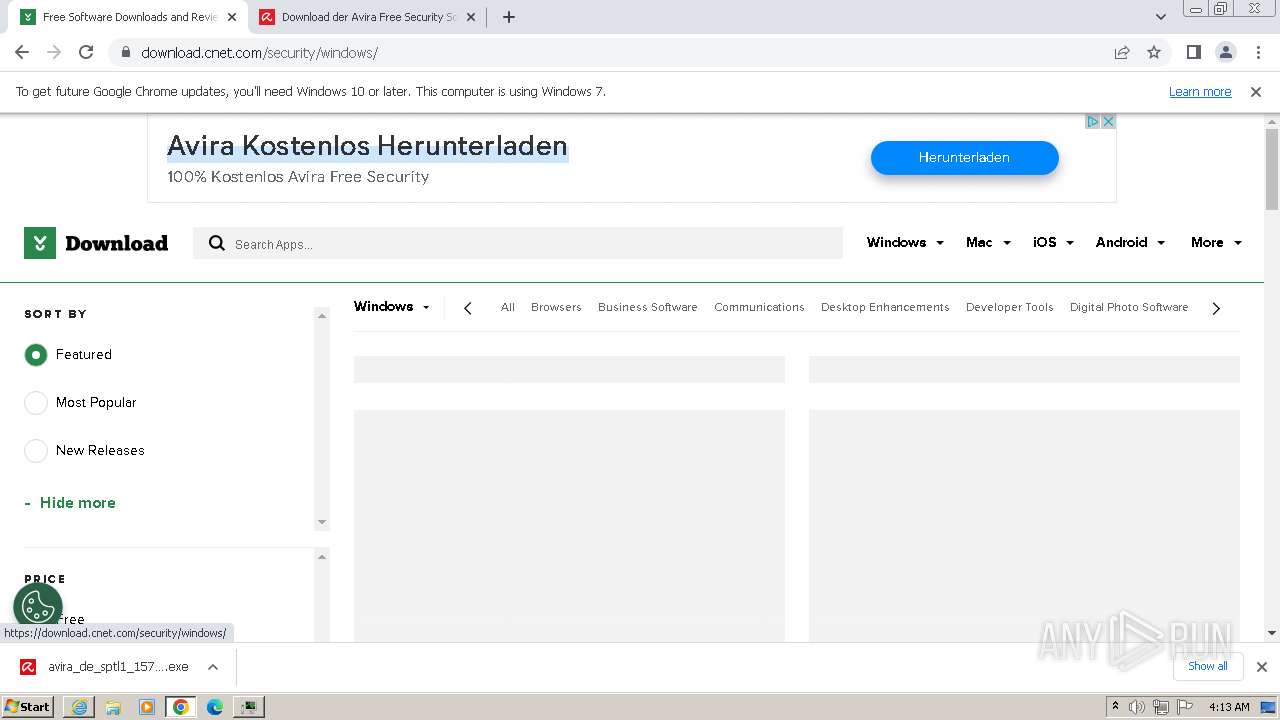Select the Browsers category
Image resolution: width=1280 pixels, height=720 pixels.
556,307
